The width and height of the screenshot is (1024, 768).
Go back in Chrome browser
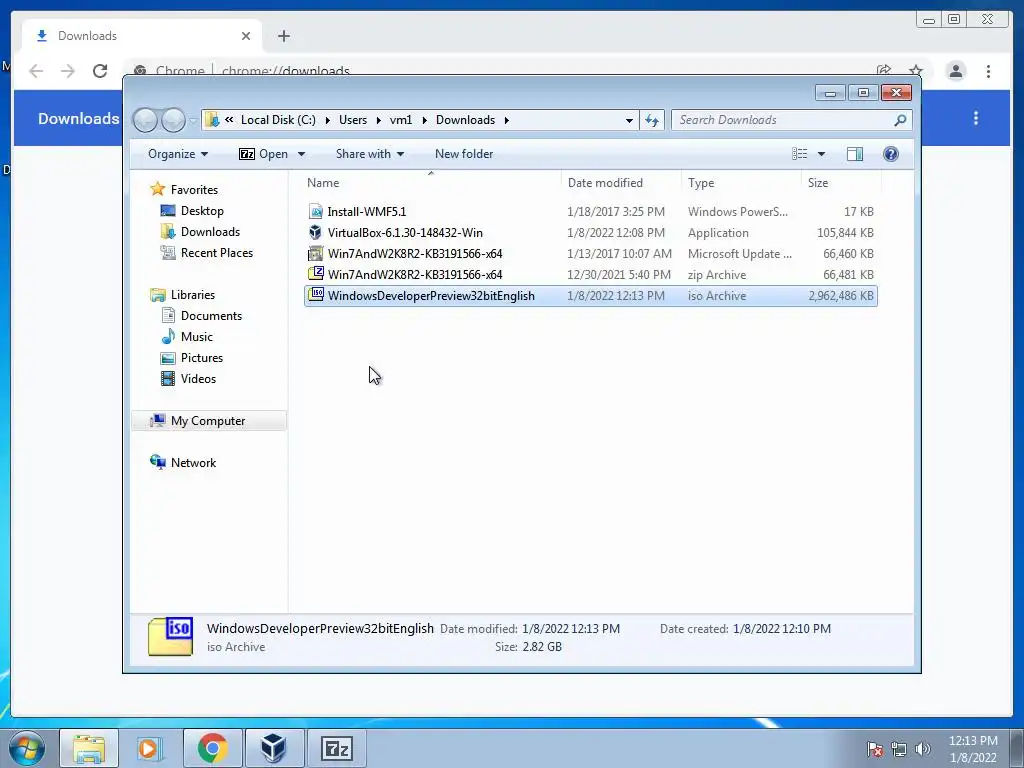pos(36,71)
